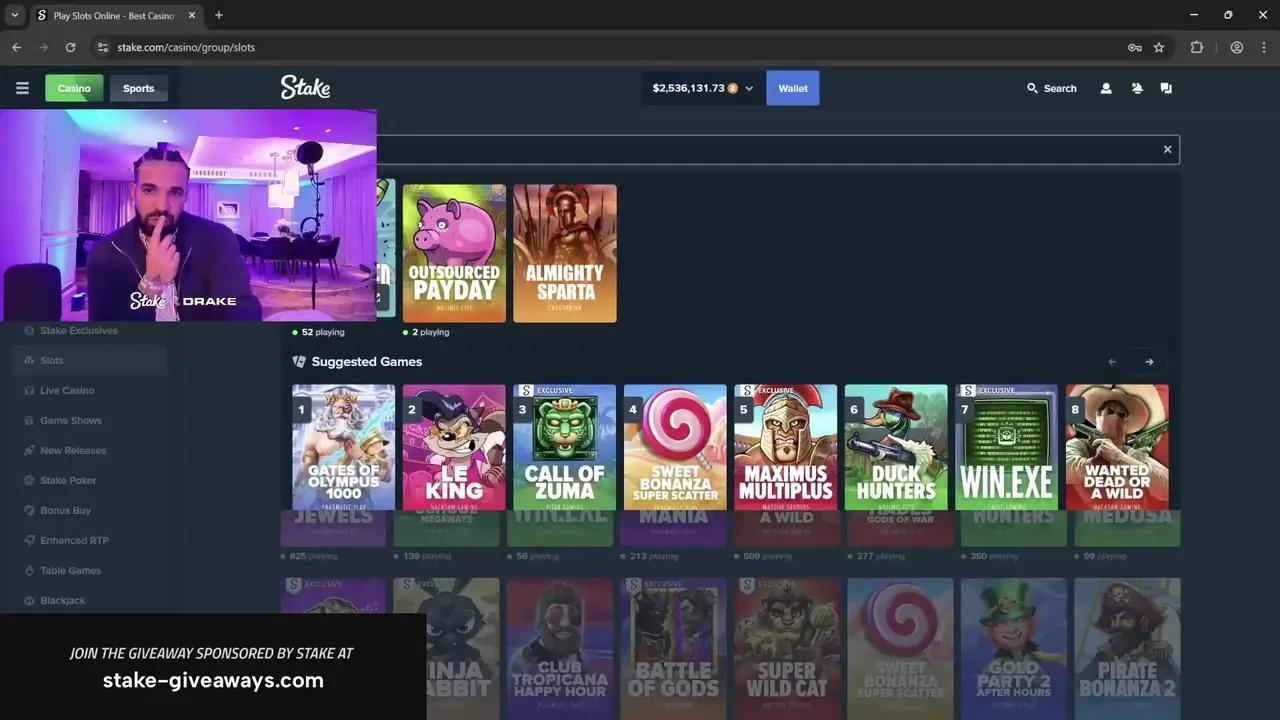Select Live Casino in the sidebar

pyautogui.click(x=67, y=390)
